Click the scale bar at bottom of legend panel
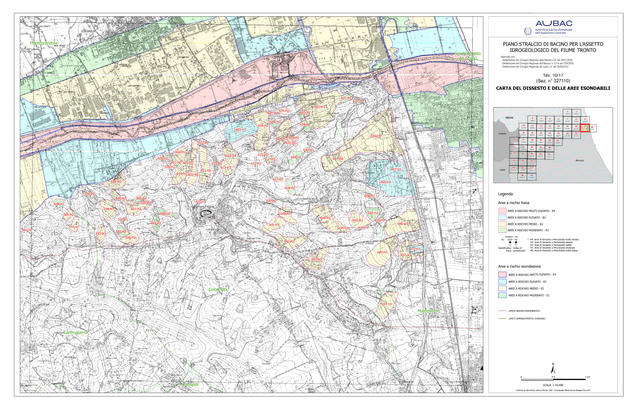Viewport: 640px width, 409px height. [x=556, y=379]
